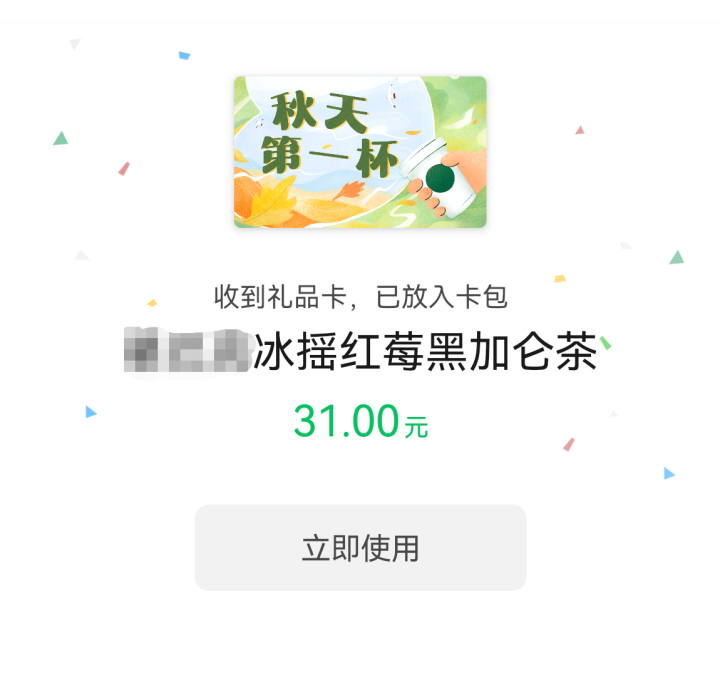Click yellow confetti beside 卡包 text
The height and width of the screenshot is (673, 720).
click(x=560, y=278)
